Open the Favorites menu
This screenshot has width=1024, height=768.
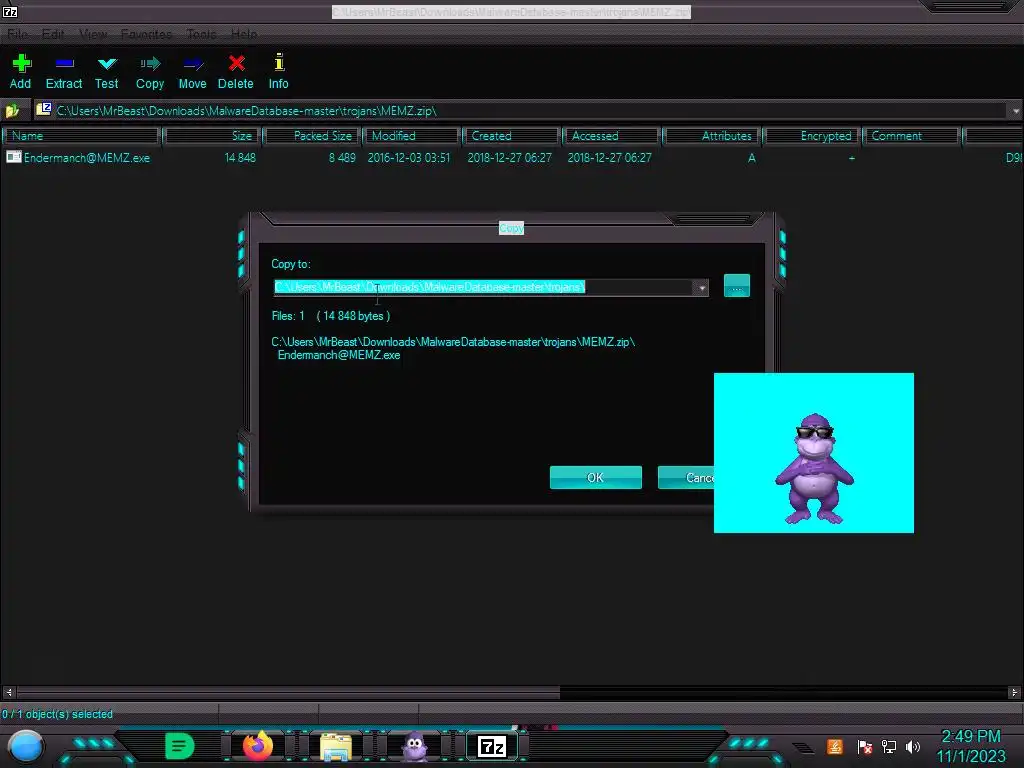point(146,34)
